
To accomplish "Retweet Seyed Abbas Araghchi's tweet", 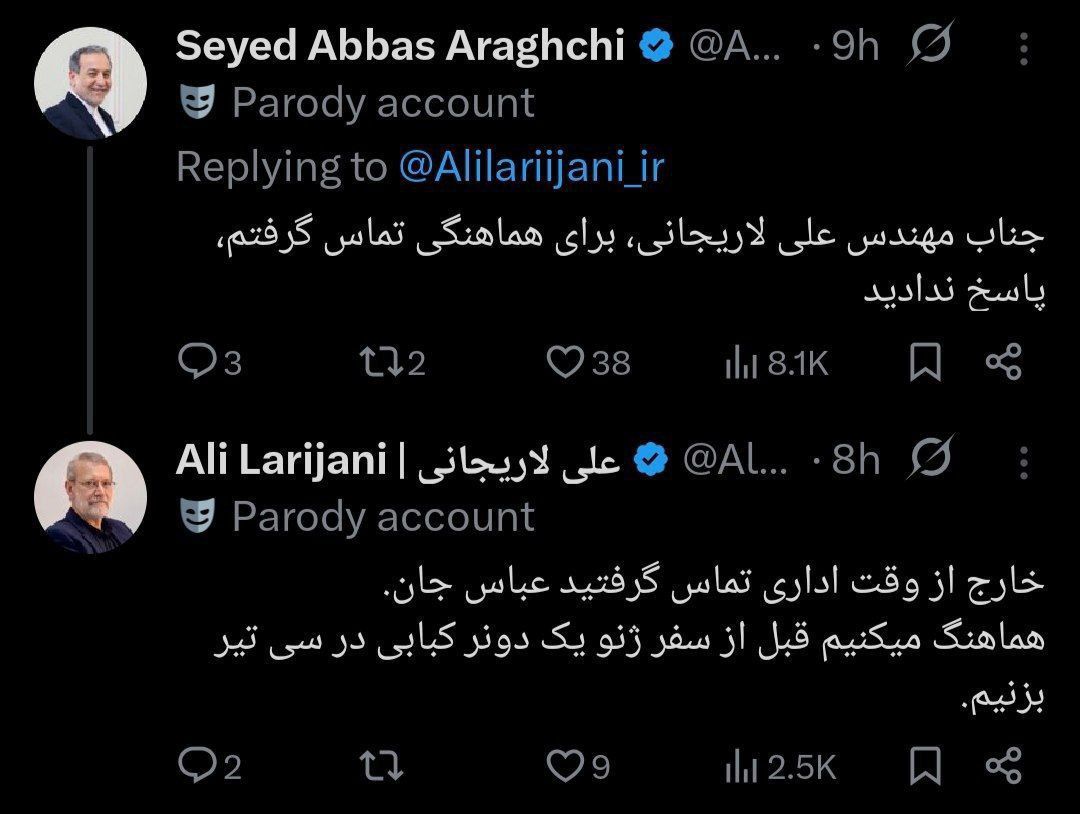I will coord(381,362).
